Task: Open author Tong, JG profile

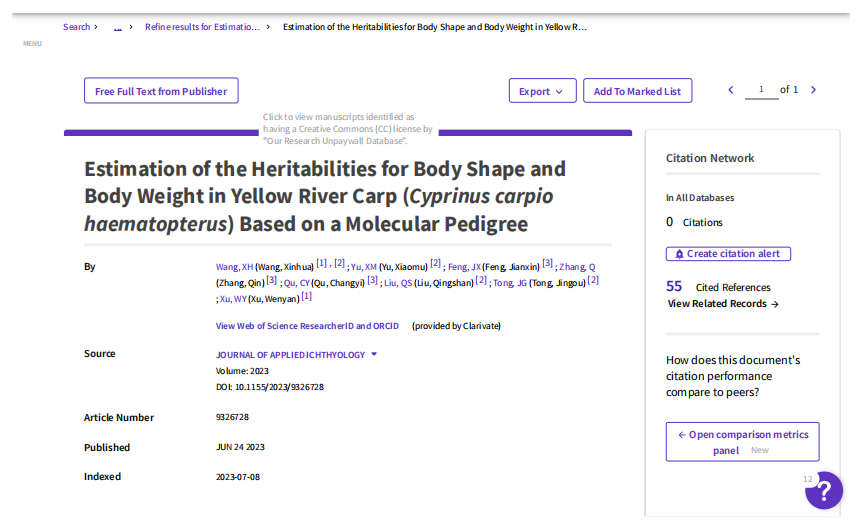Action: click(x=510, y=283)
